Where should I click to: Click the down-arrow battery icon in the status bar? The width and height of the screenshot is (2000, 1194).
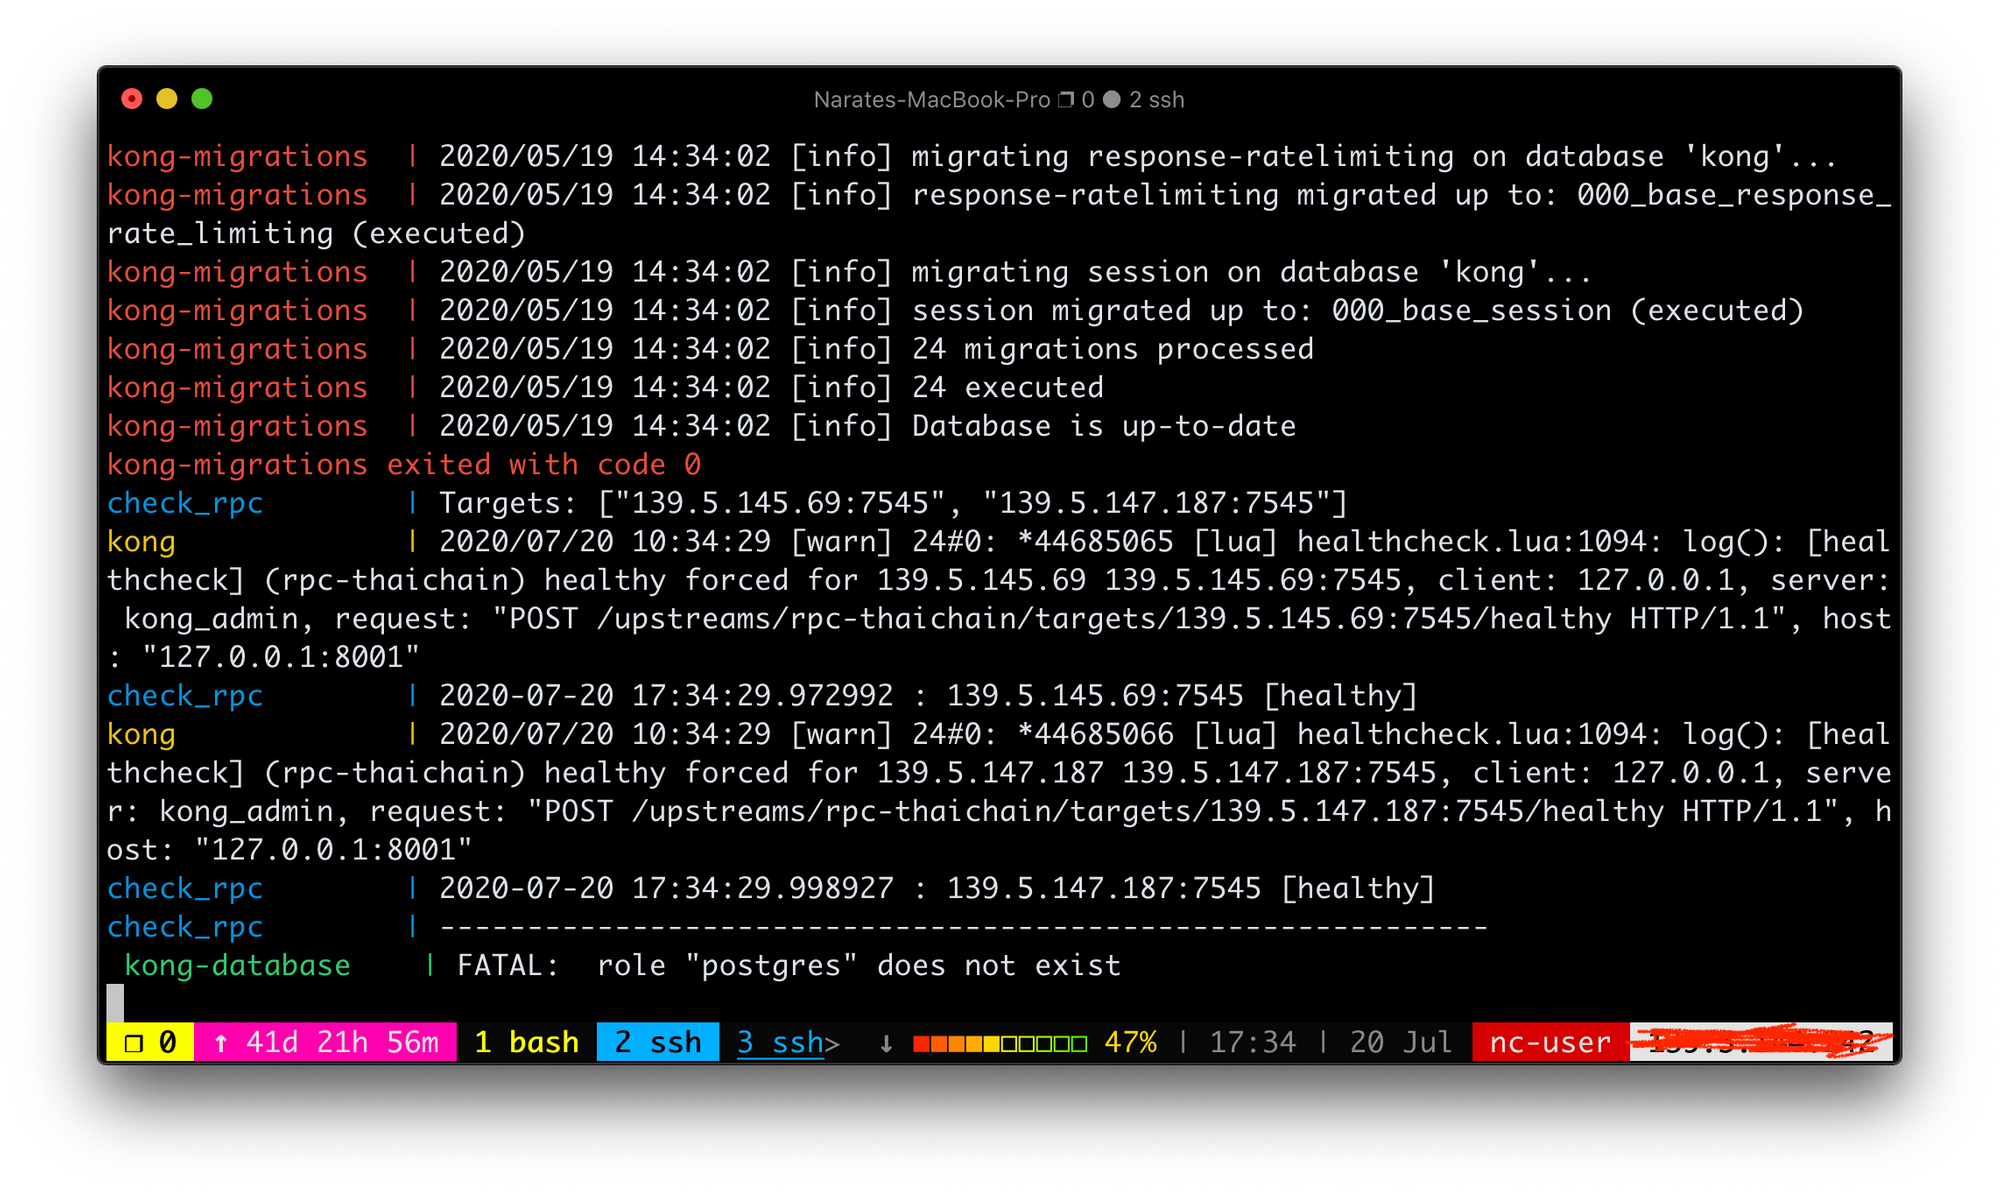(885, 1042)
